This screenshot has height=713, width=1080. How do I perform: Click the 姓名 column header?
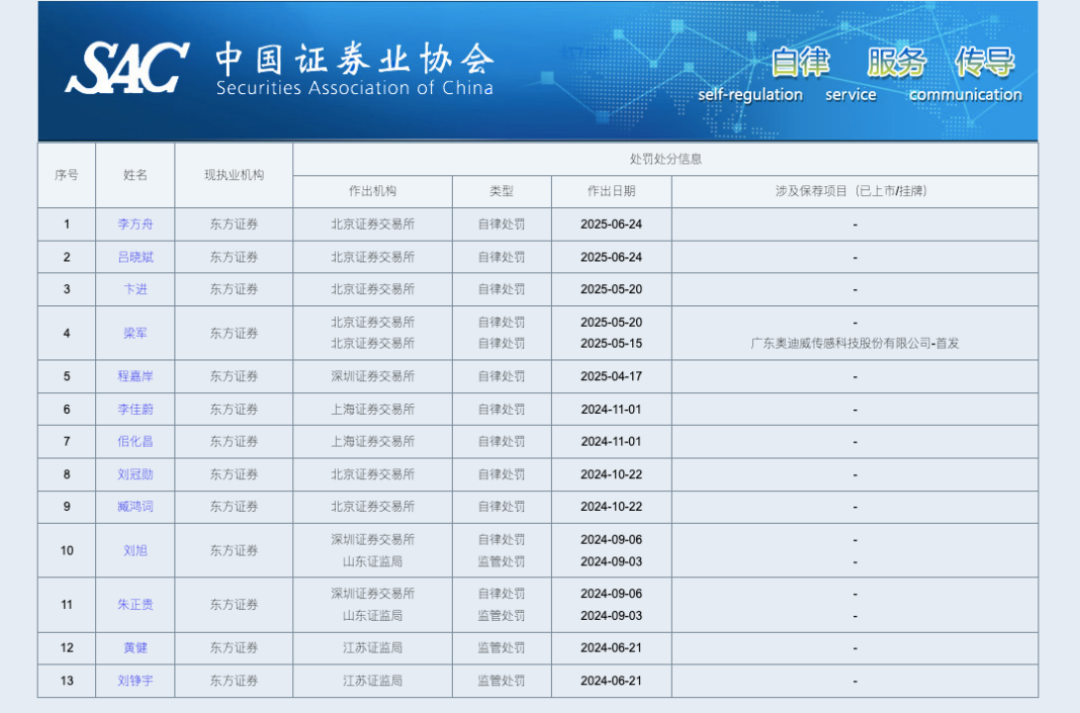(x=135, y=175)
